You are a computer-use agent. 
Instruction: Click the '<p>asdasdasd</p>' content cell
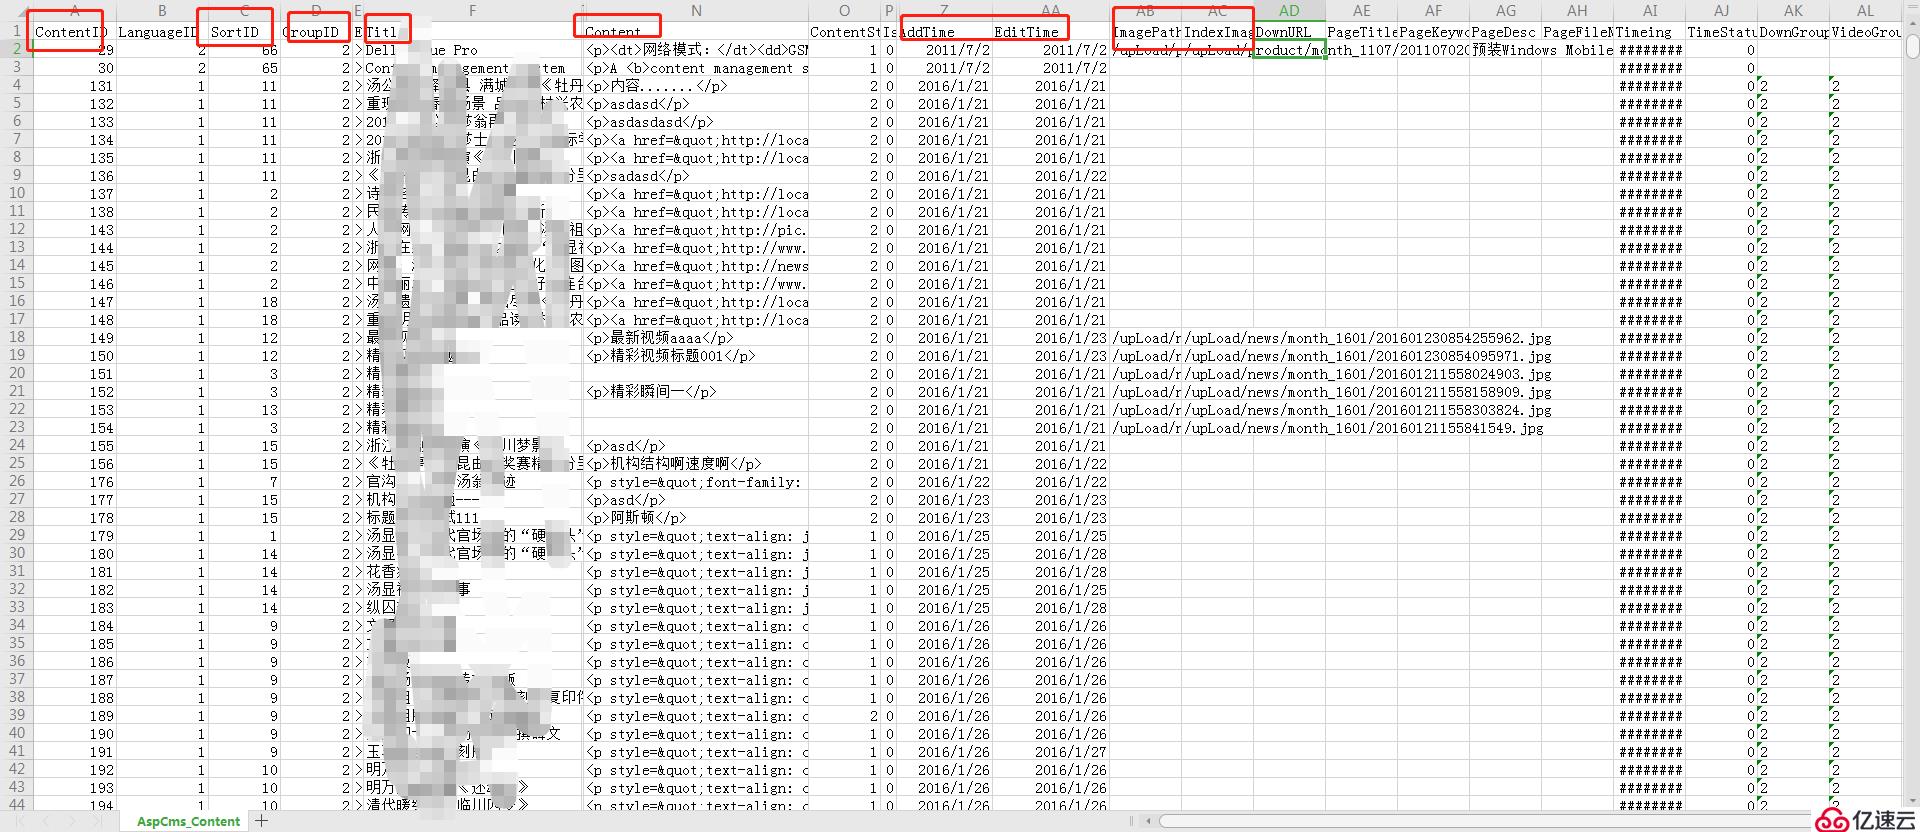point(696,122)
